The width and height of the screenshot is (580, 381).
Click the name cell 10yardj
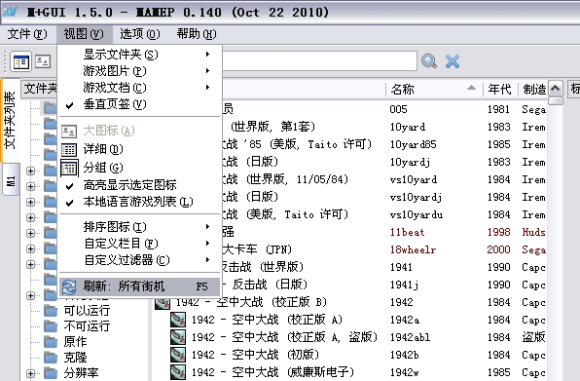coord(409,162)
